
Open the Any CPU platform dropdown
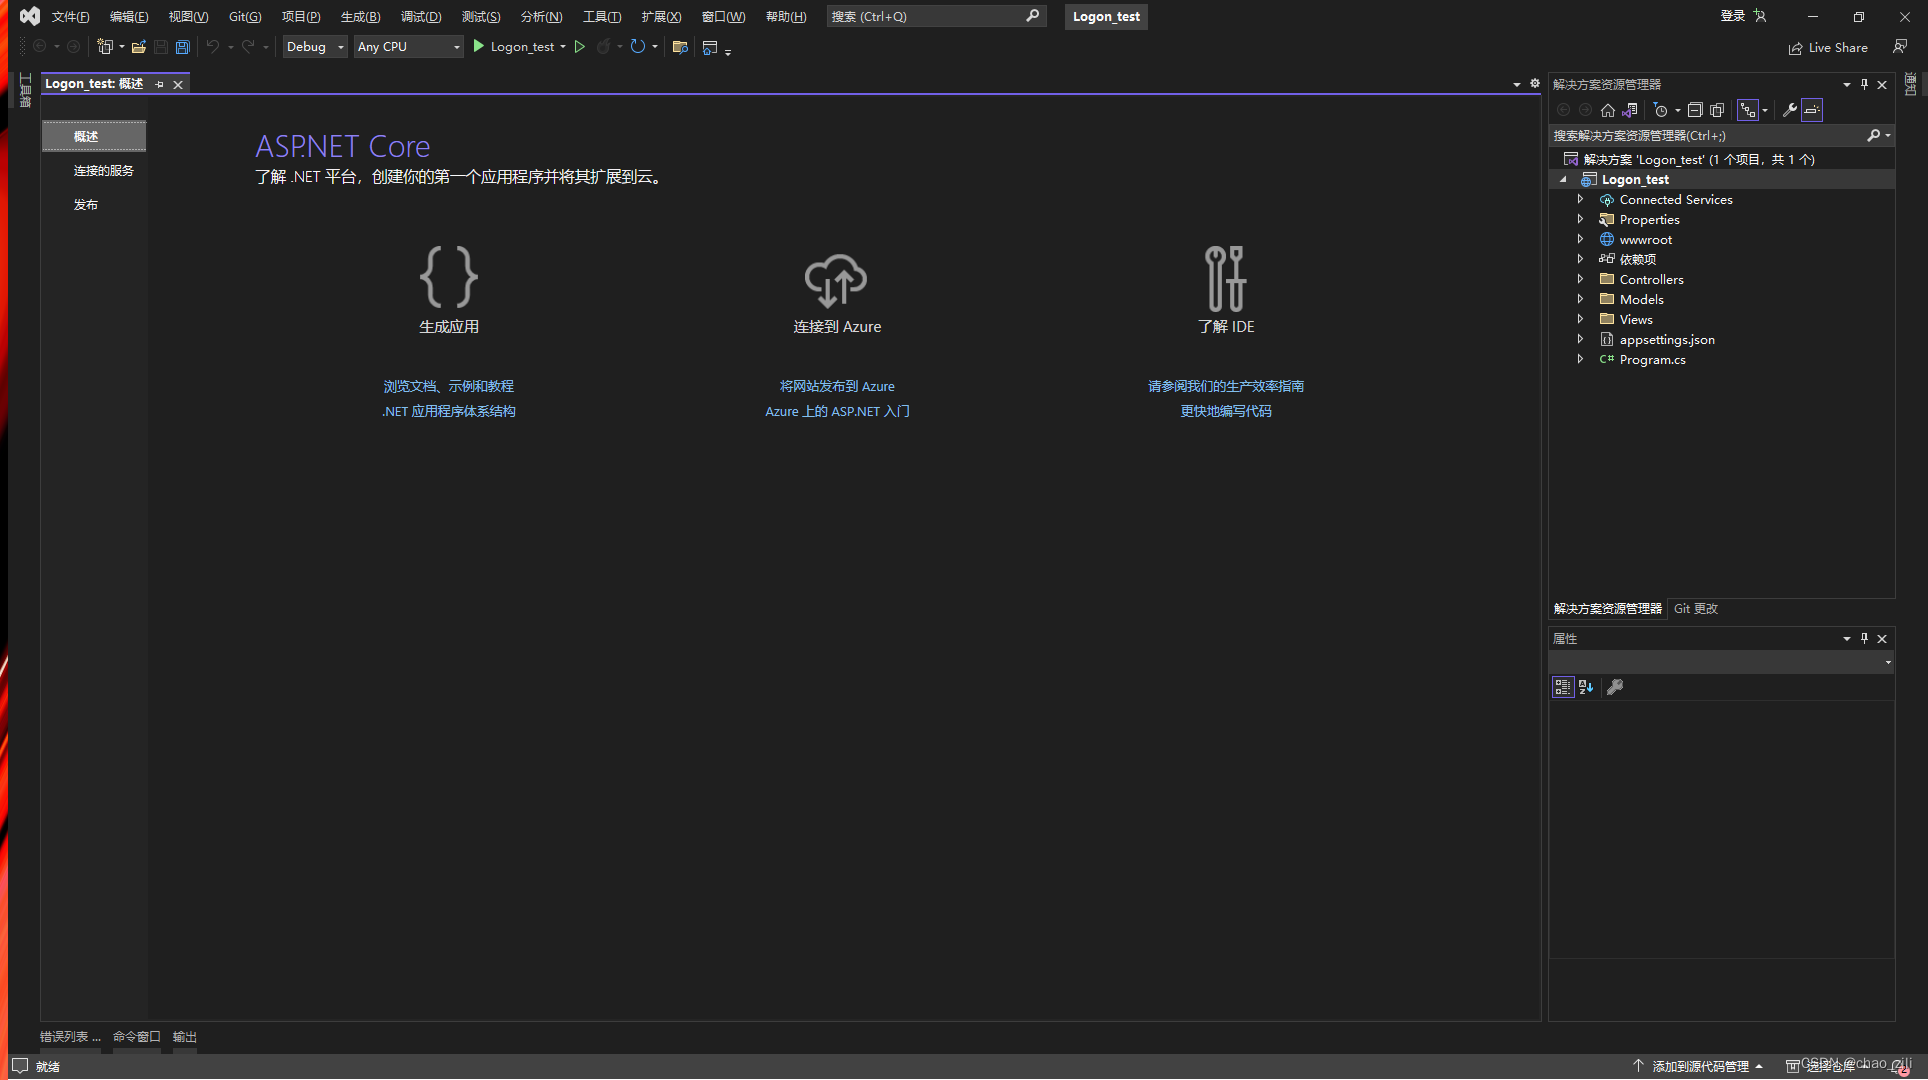(x=408, y=47)
